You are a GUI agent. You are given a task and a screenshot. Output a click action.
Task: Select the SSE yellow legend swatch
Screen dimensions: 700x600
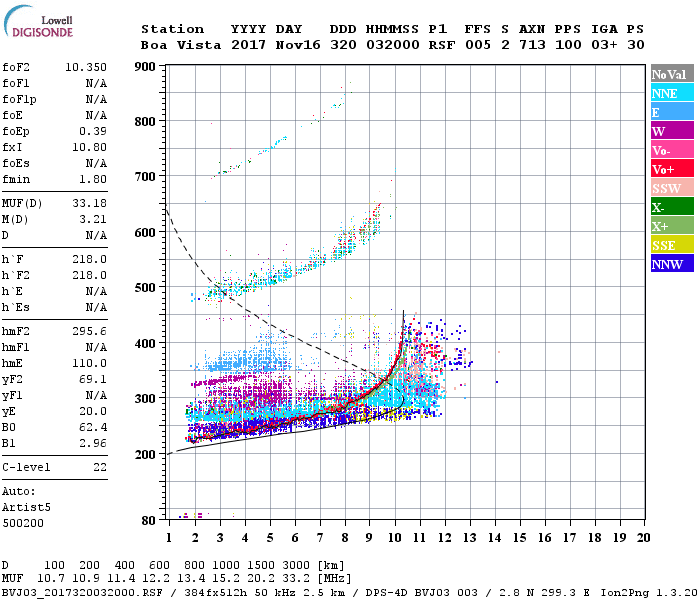click(x=672, y=245)
